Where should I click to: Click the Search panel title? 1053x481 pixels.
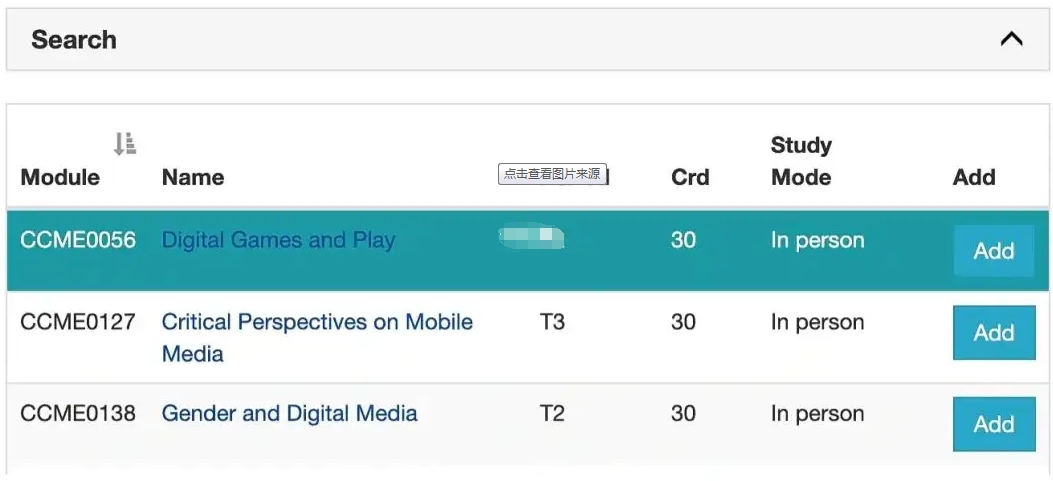click(74, 40)
